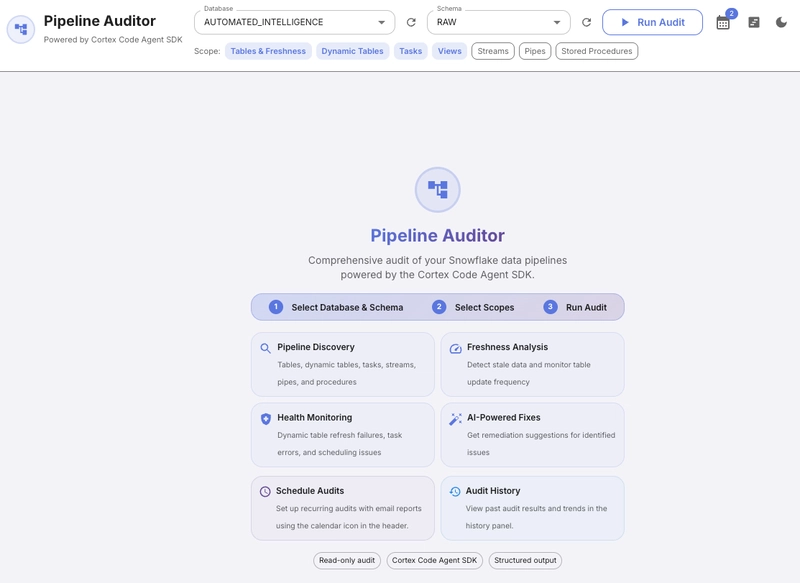Open the Schema dropdown
Image resolution: width=800 pixels, height=583 pixels.
point(498,22)
